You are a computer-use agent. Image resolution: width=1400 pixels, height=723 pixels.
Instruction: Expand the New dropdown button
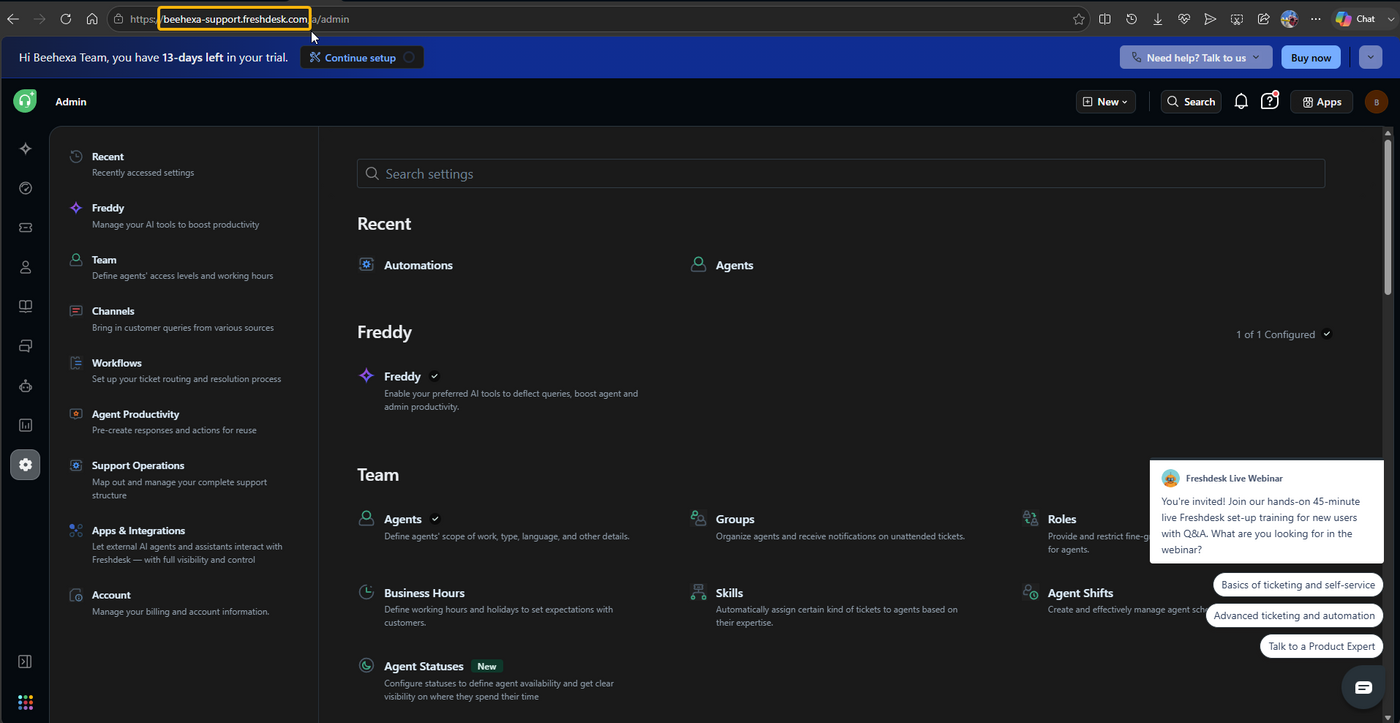coord(1106,101)
